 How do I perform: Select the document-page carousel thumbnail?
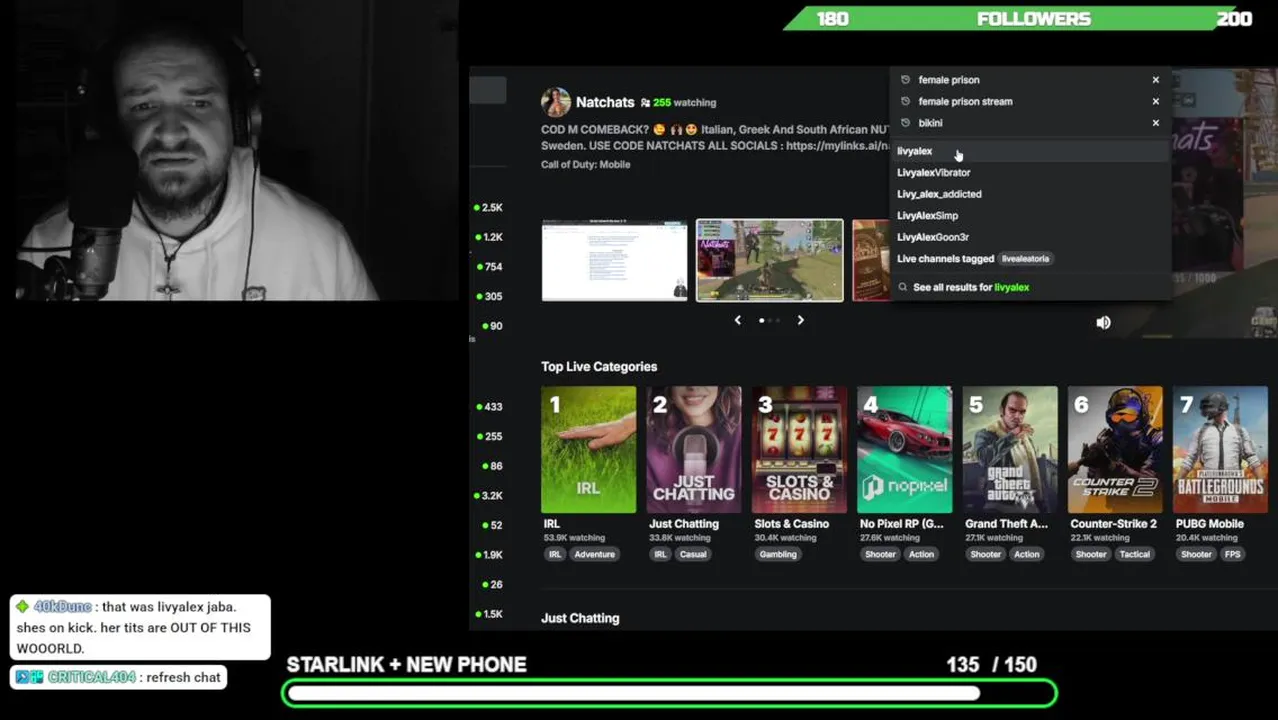click(615, 260)
